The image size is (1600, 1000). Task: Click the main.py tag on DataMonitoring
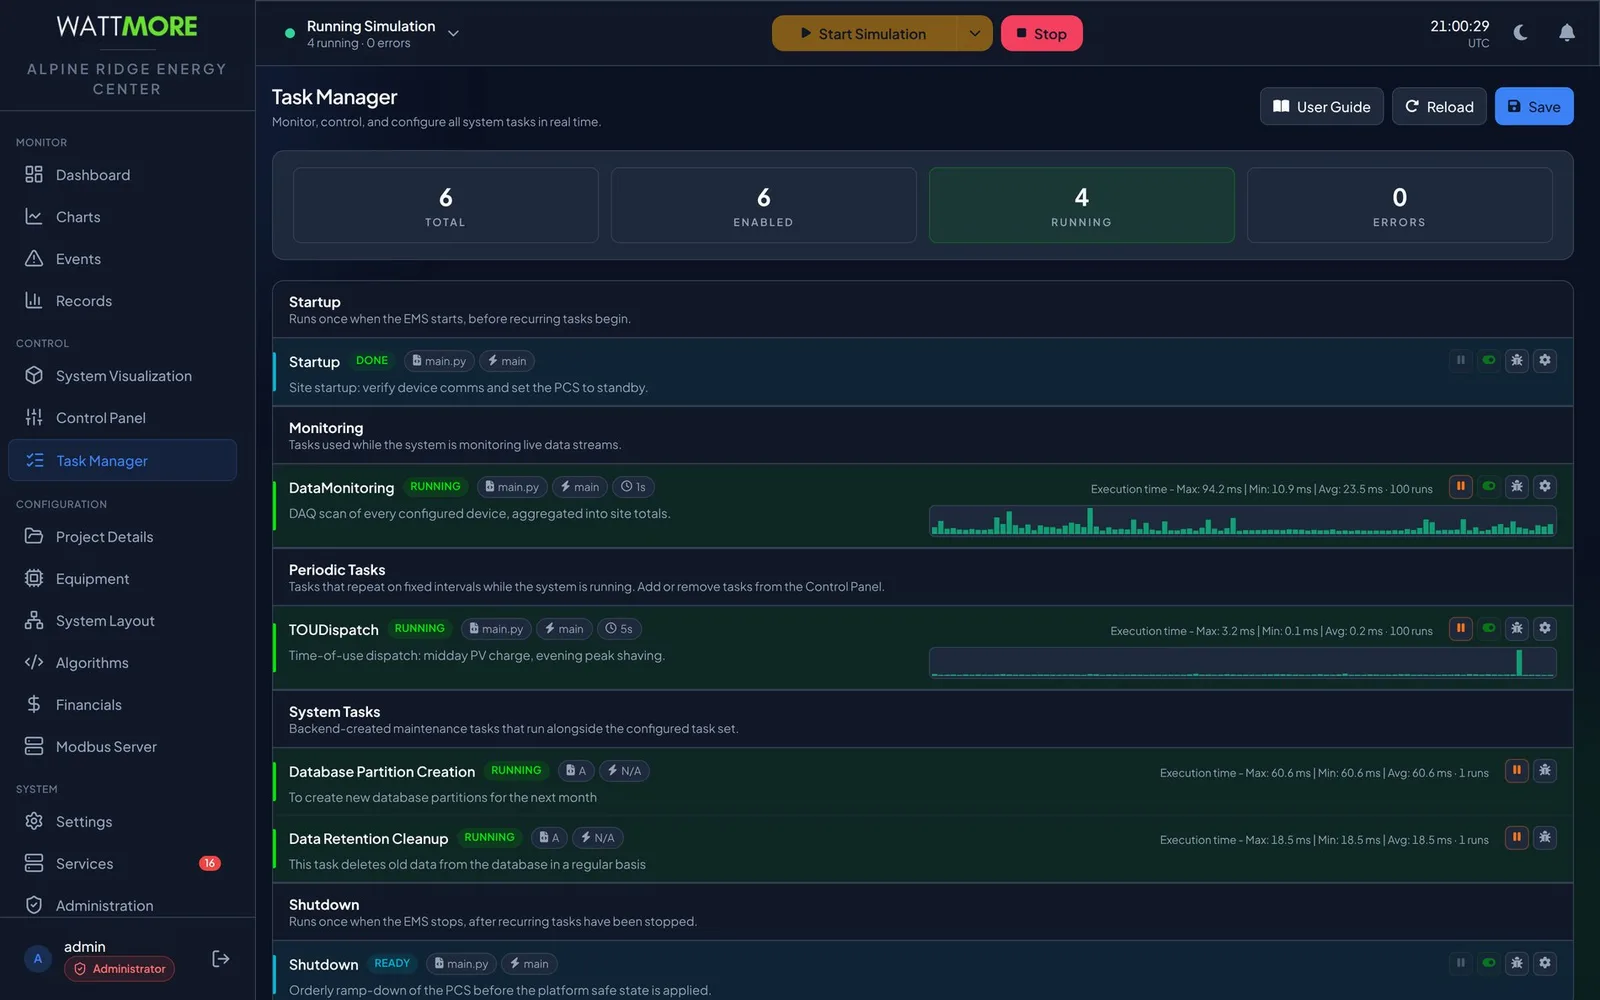click(511, 487)
